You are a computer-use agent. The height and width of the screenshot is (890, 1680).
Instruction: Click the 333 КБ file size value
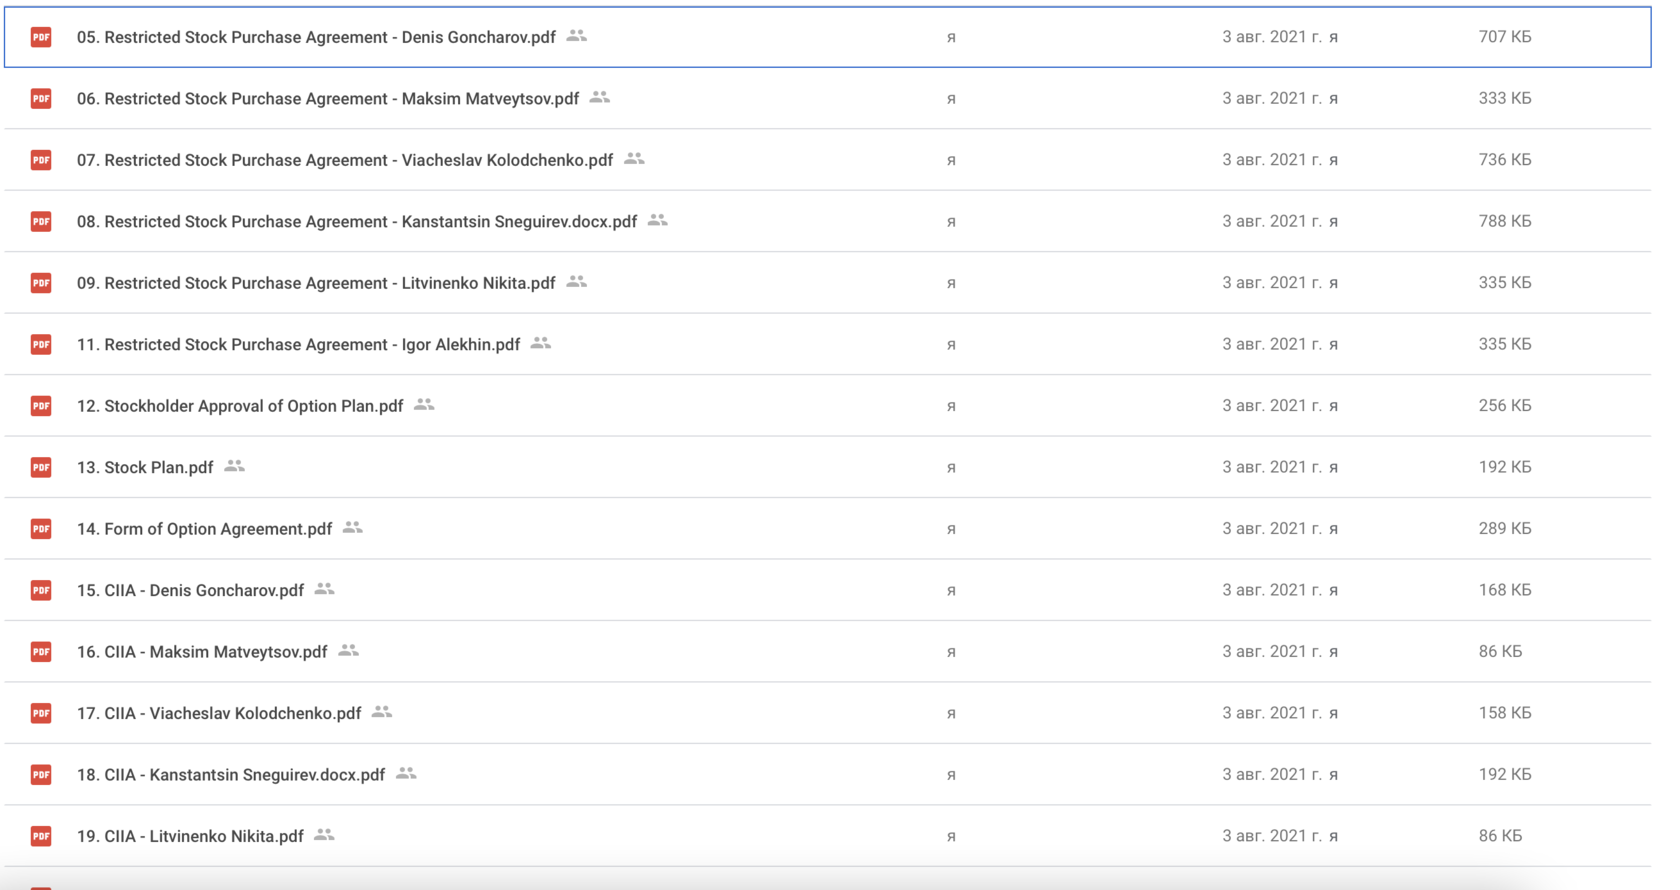point(1505,98)
